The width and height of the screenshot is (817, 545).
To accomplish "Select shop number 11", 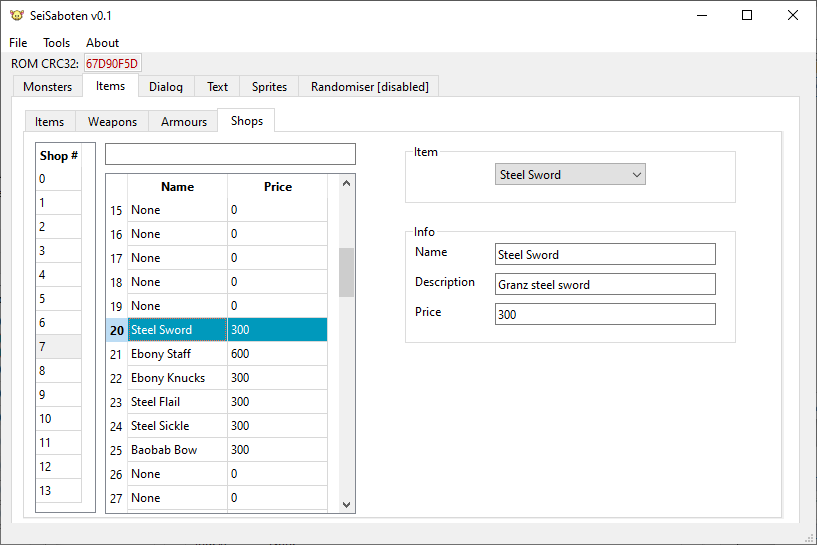I will coord(59,442).
